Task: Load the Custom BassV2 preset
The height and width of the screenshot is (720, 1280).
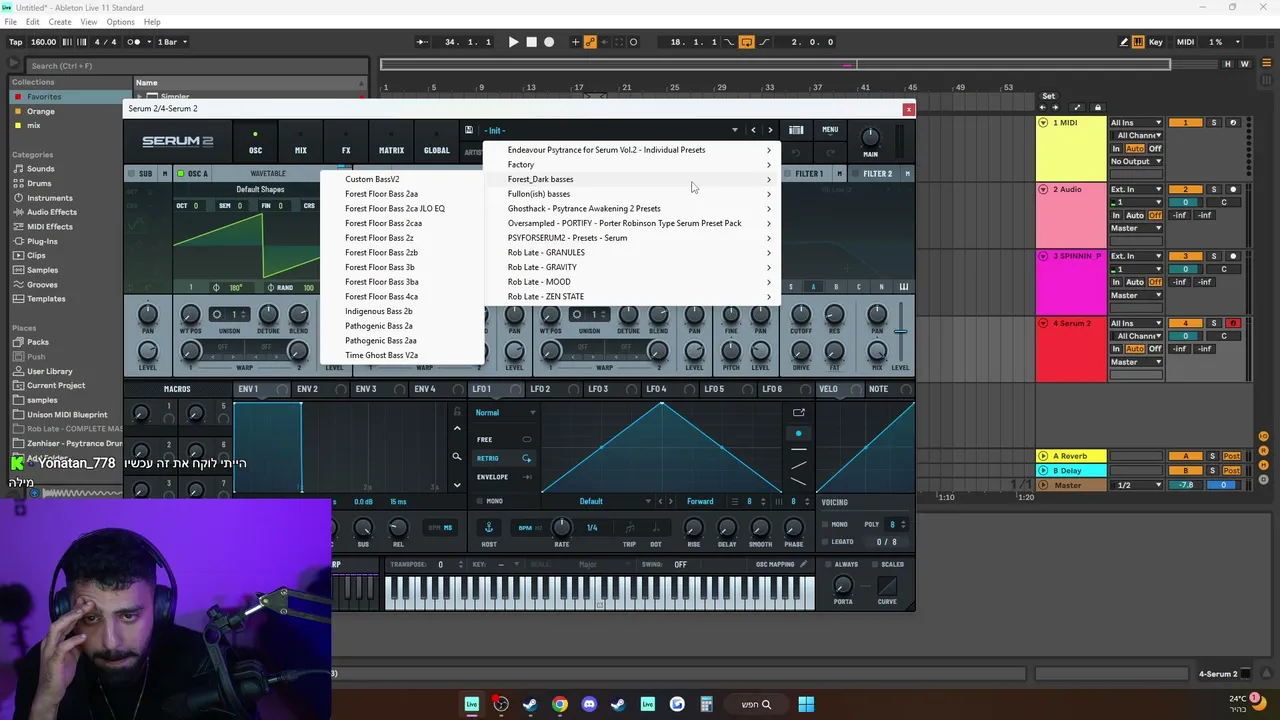Action: point(401,180)
